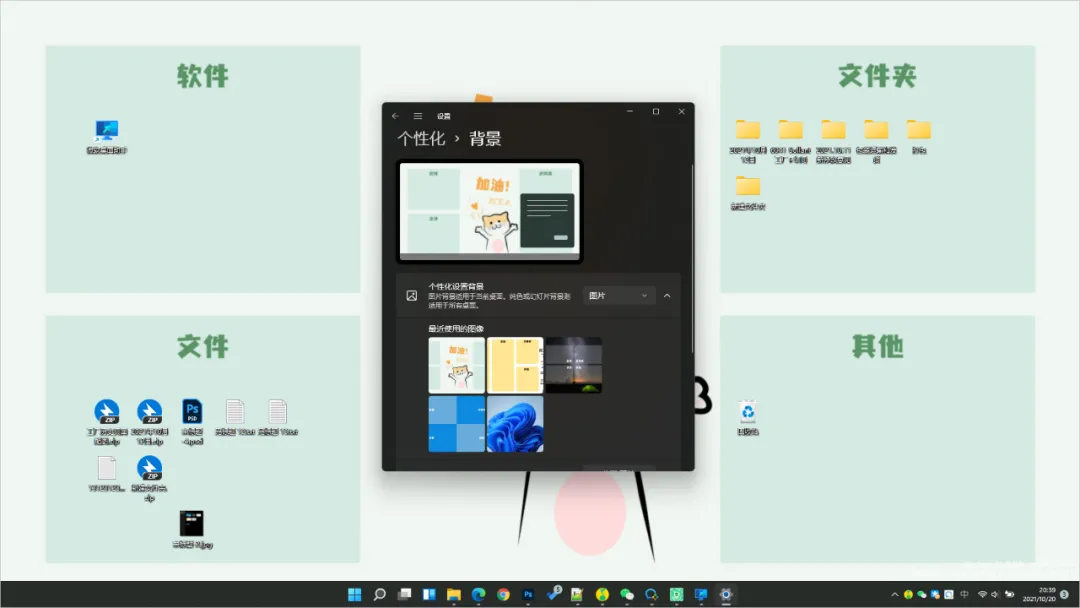Viewport: 1080px width, 608px height.
Task: Launch Microsoft Edge from the taskbar
Action: tap(477, 594)
